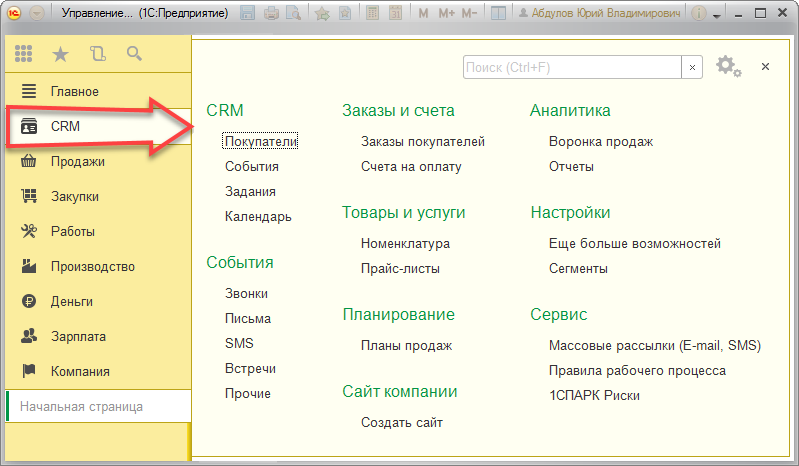Screen dimensions: 799x466
Task: Click the Поиск (Ctrl+F) search field
Action: click(572, 67)
